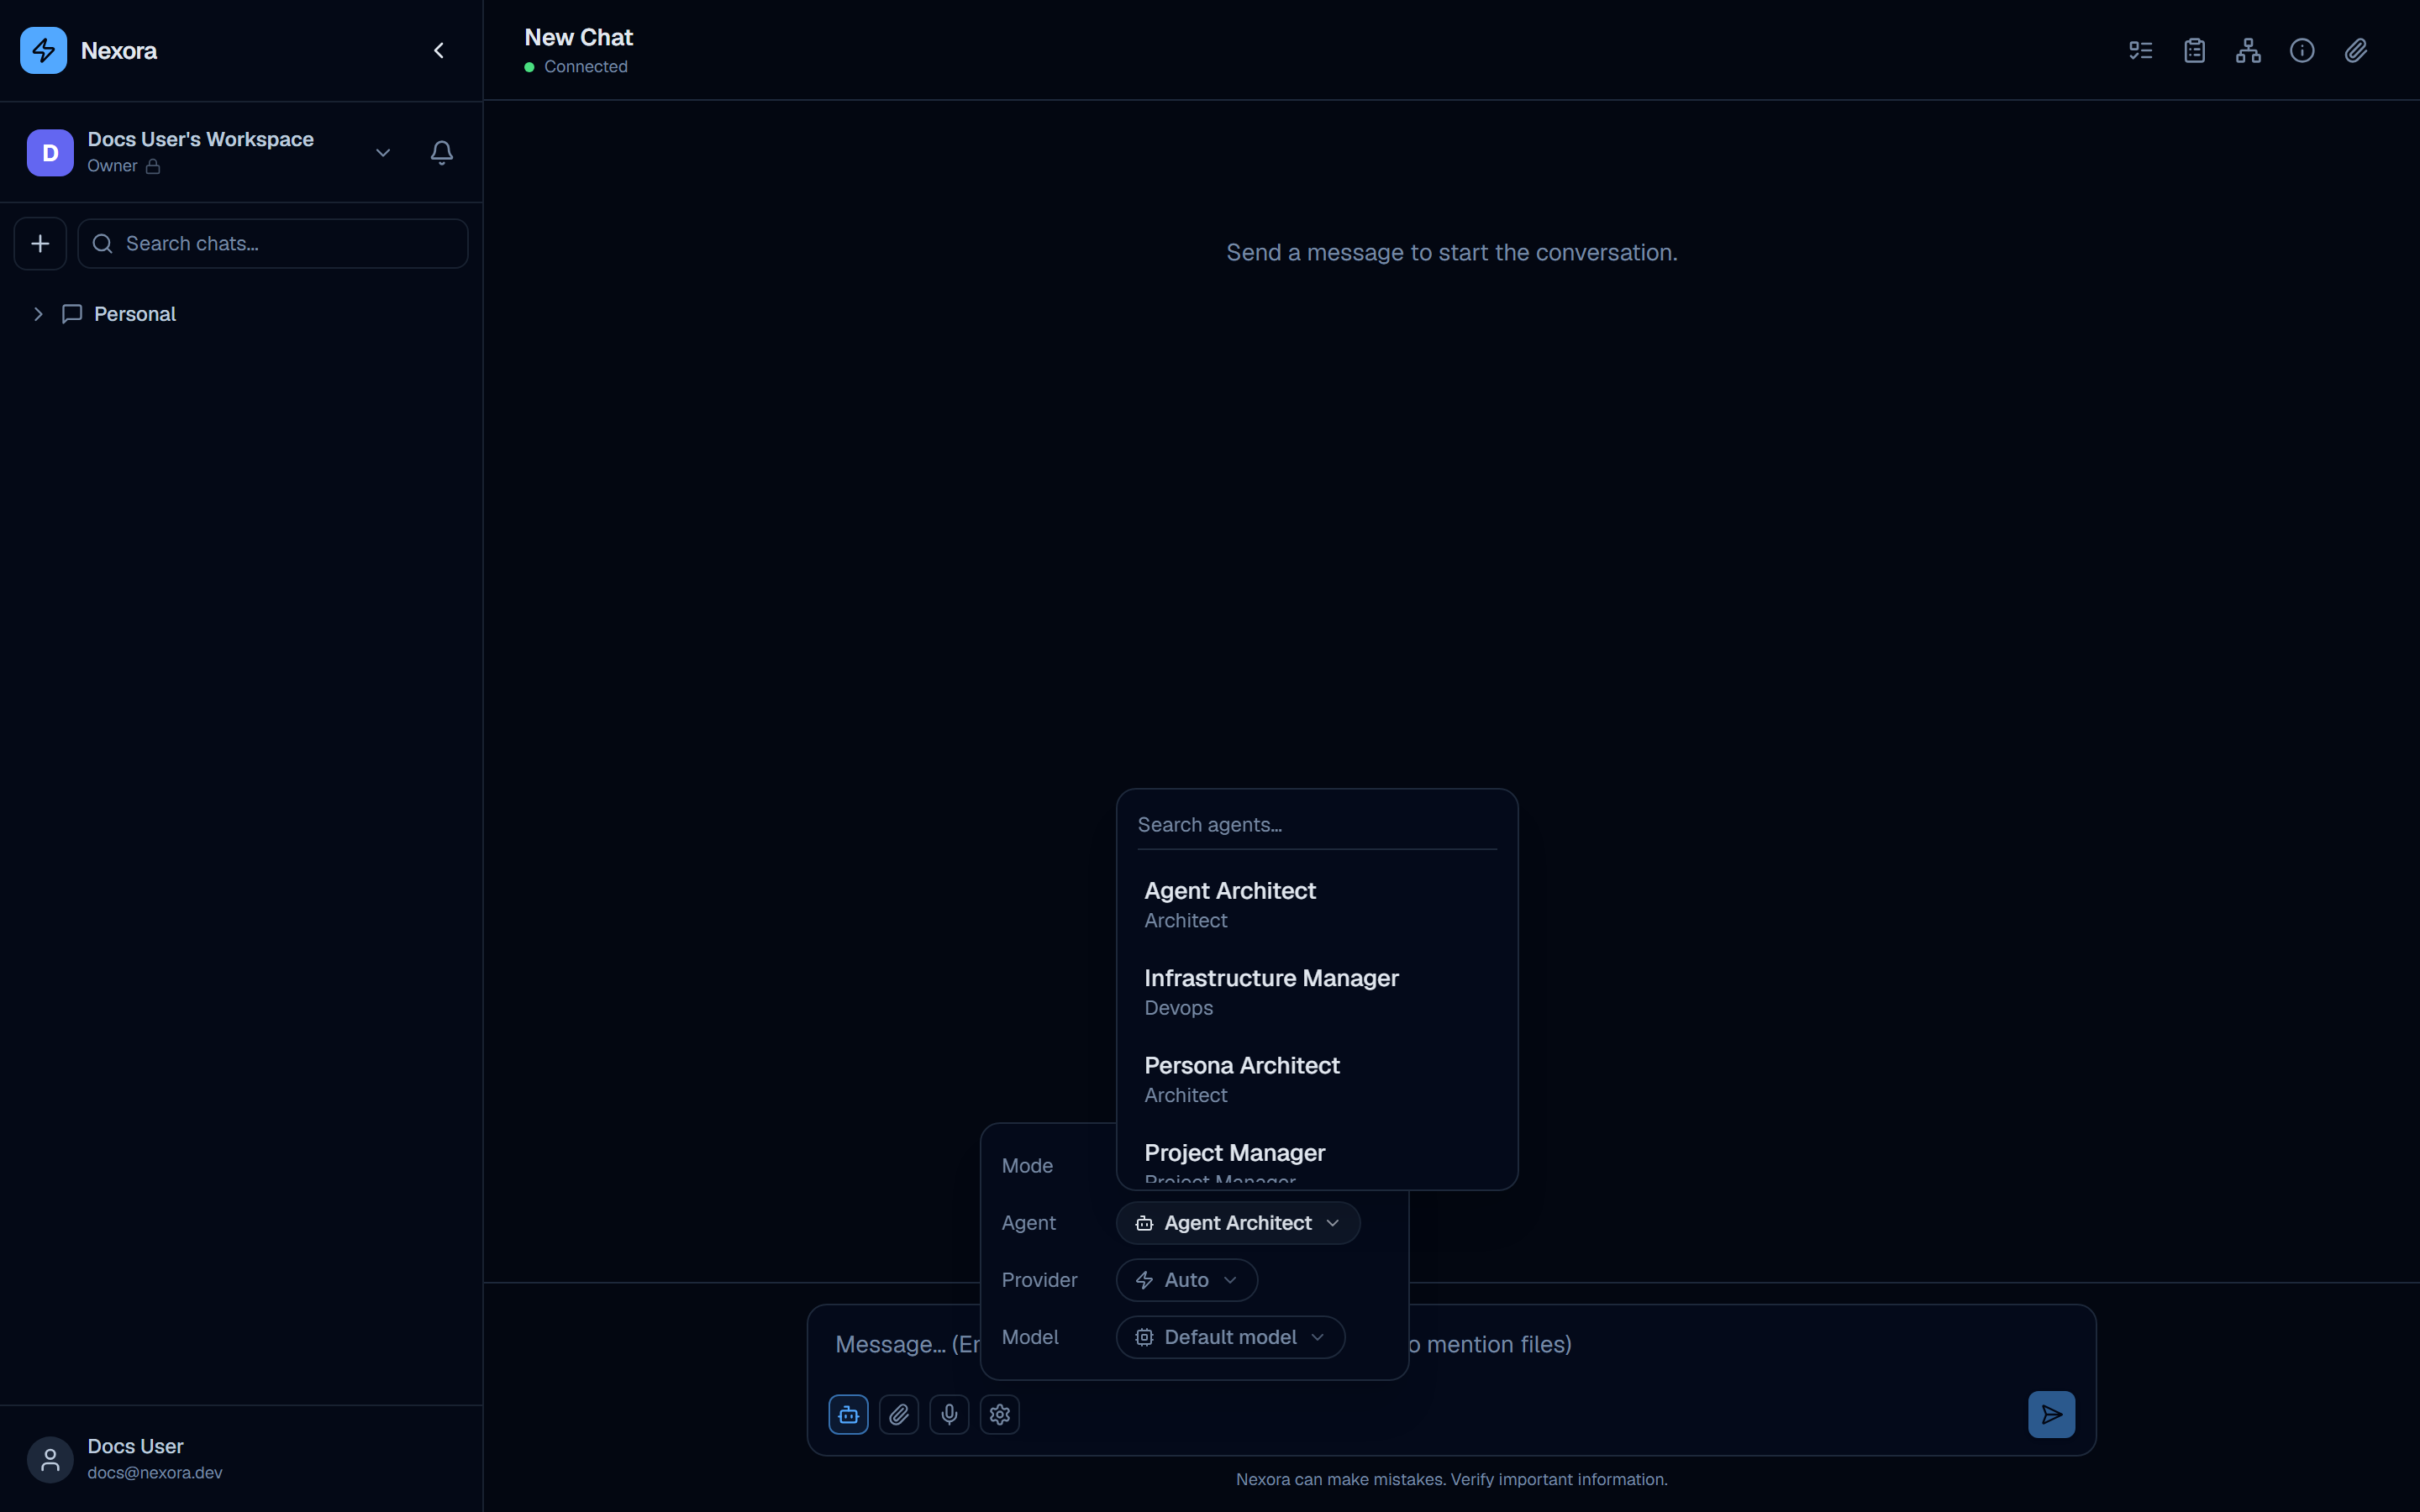Click the Provider label in the settings popup
The image size is (2420, 1512).
tap(1039, 1280)
